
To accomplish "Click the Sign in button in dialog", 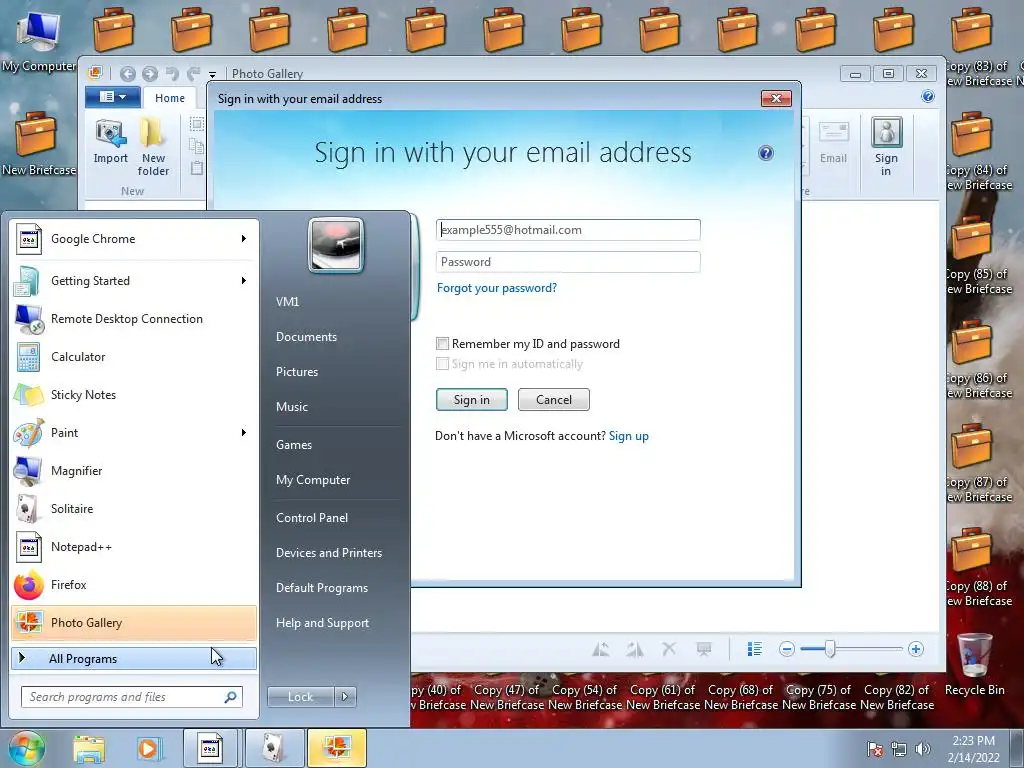I will pos(472,400).
